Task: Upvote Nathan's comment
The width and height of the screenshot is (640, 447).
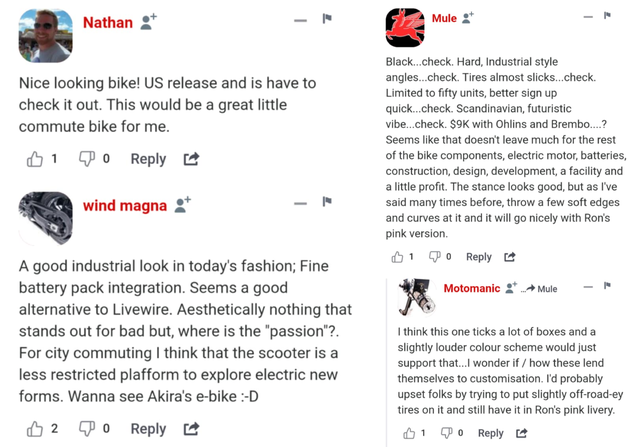Action: [36, 159]
